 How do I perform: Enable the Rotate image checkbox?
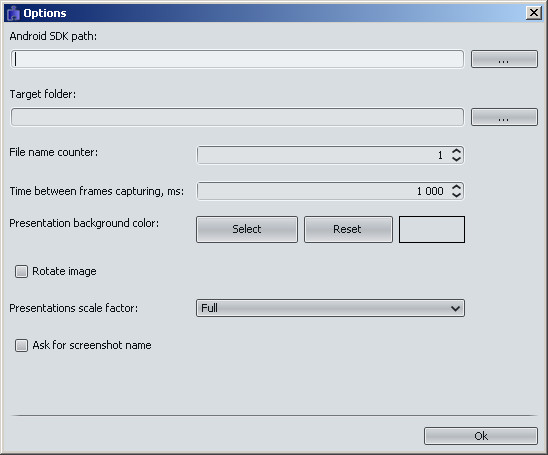[21, 272]
